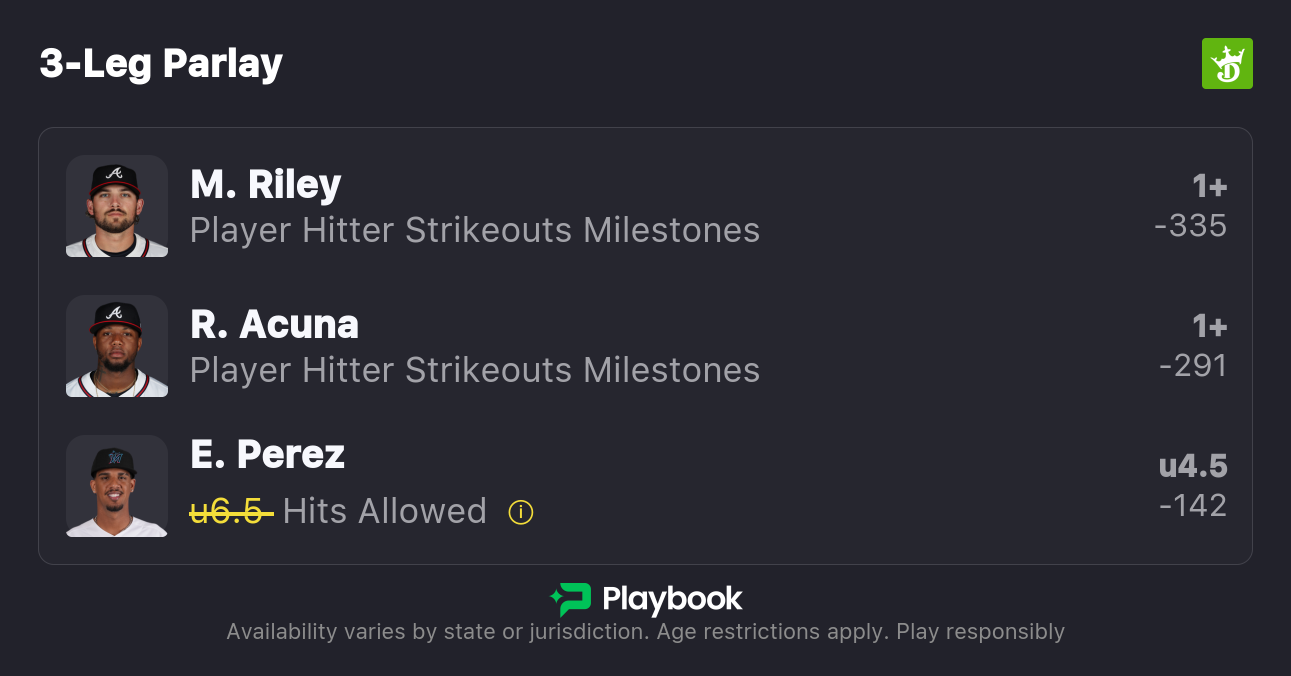Click the u4.5 line for E. Perez
The width and height of the screenshot is (1291, 676).
pyautogui.click(x=1193, y=467)
